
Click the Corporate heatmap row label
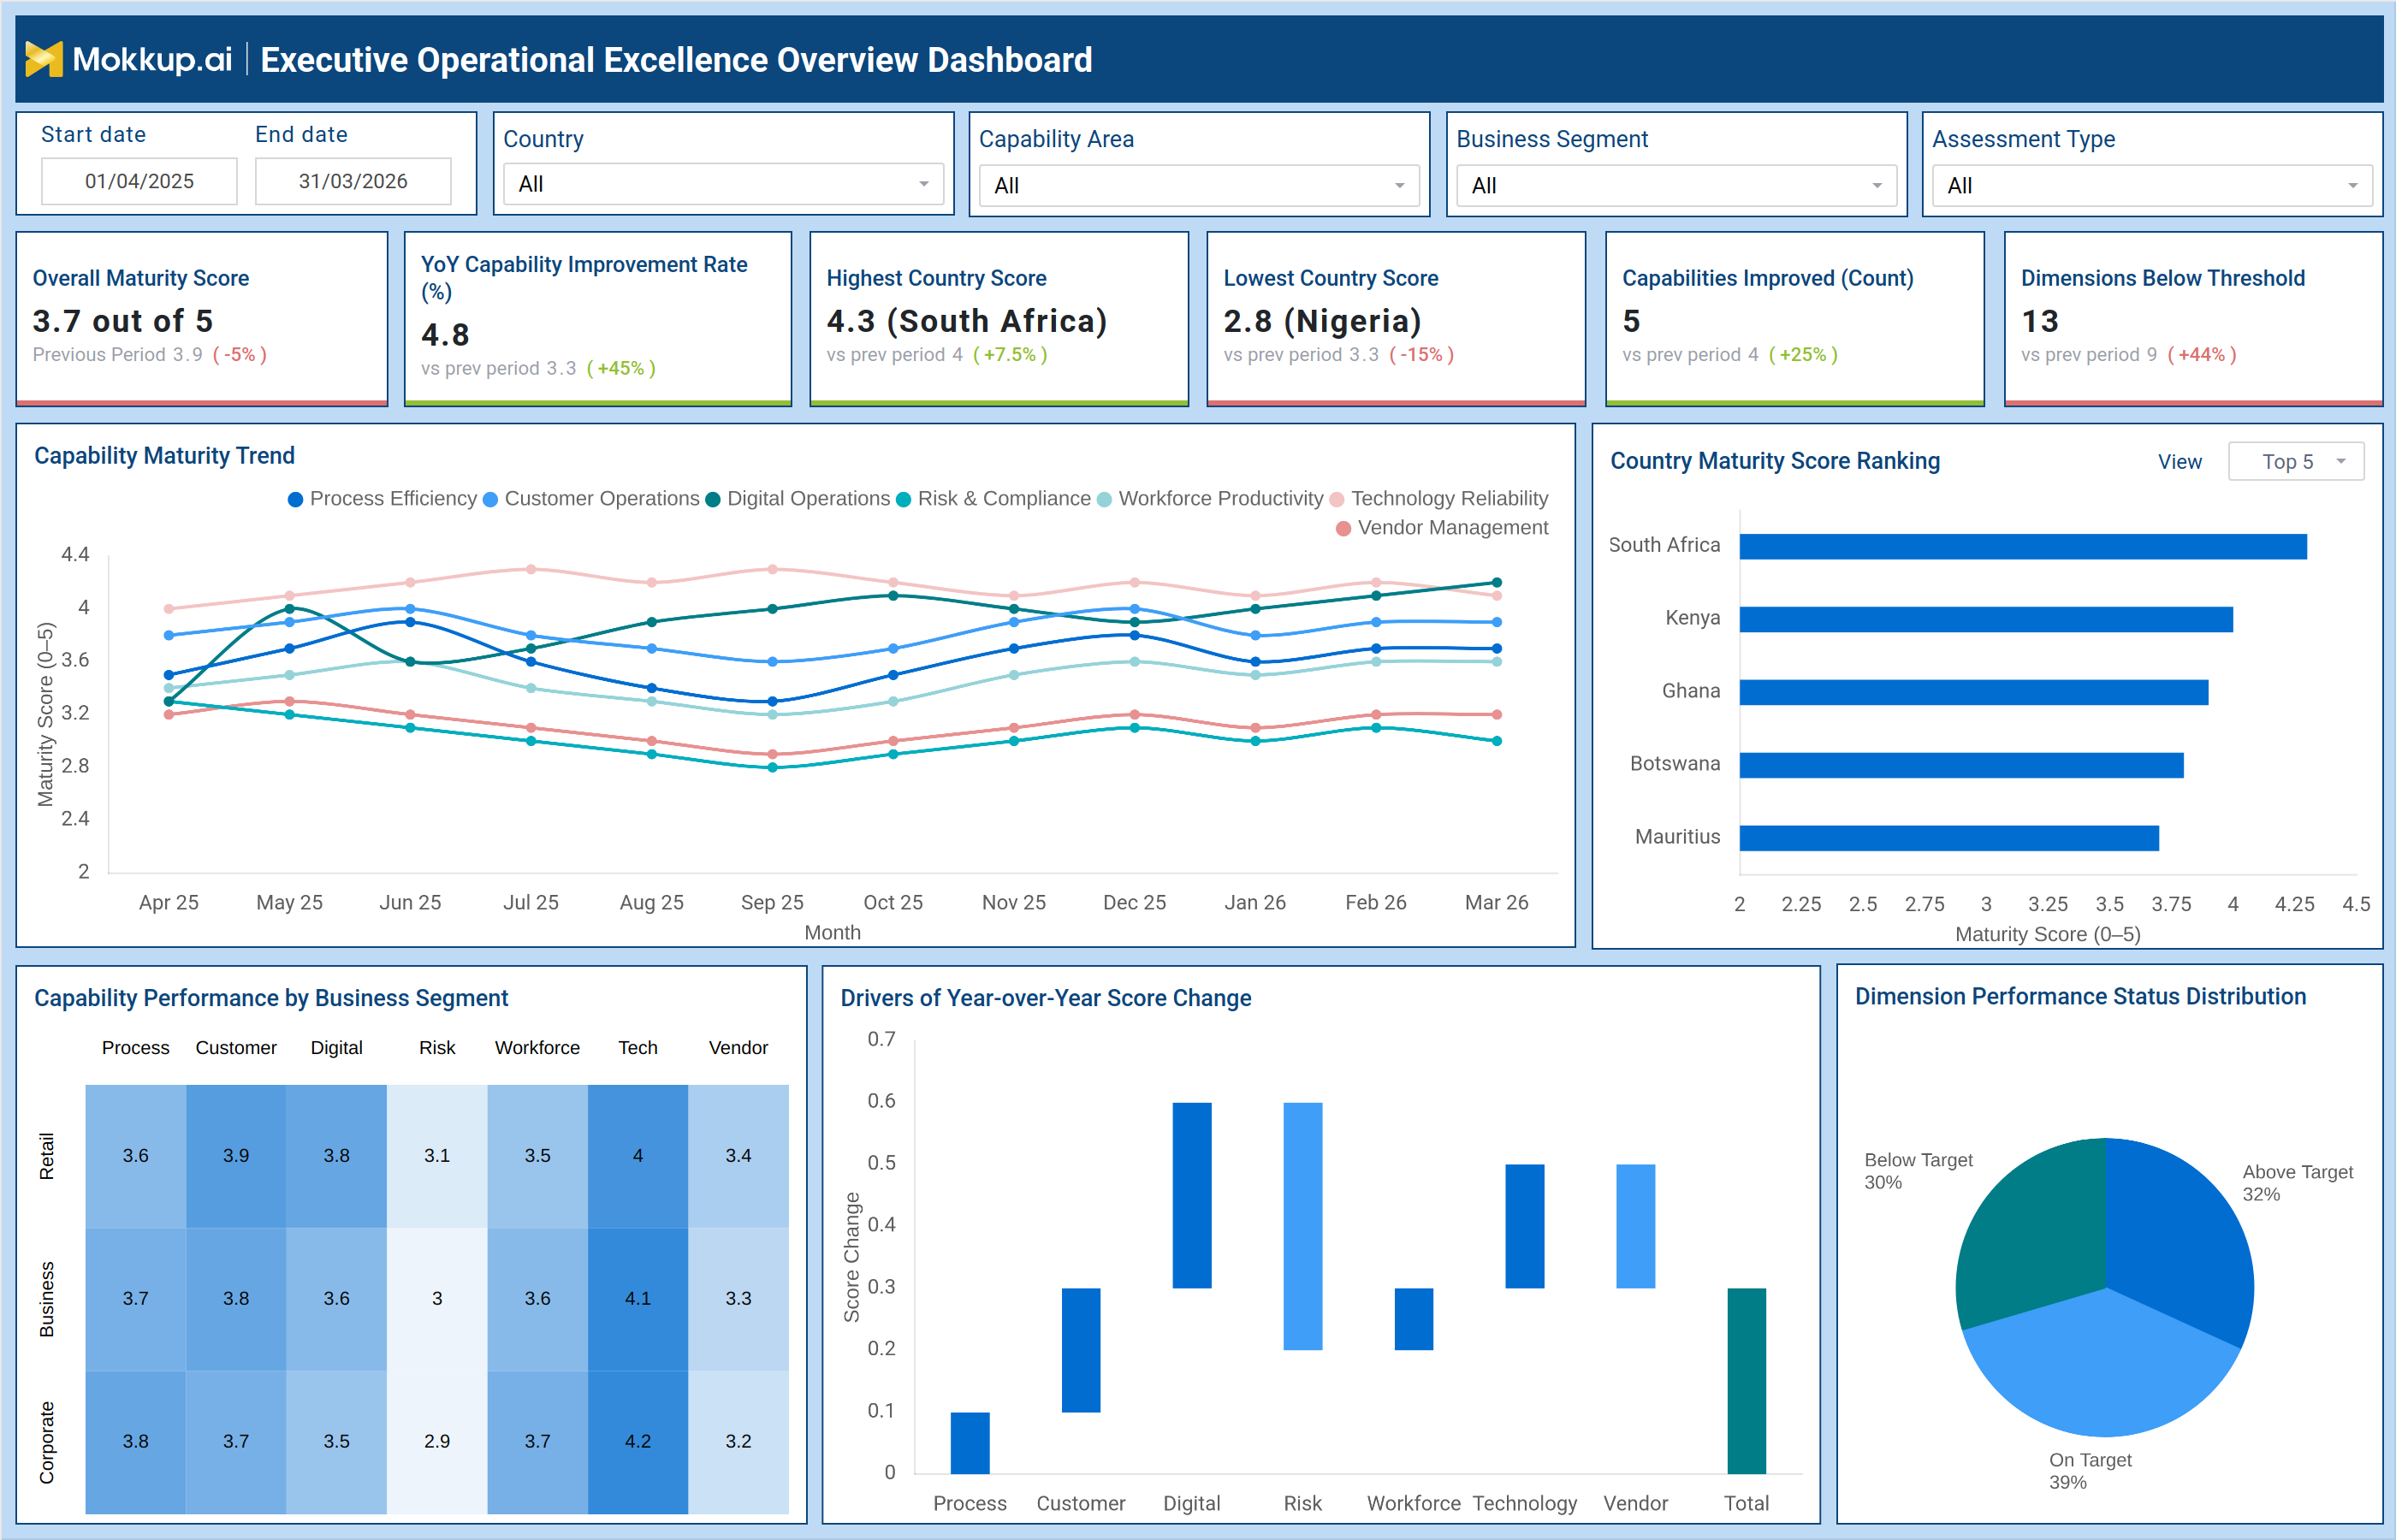[x=47, y=1442]
